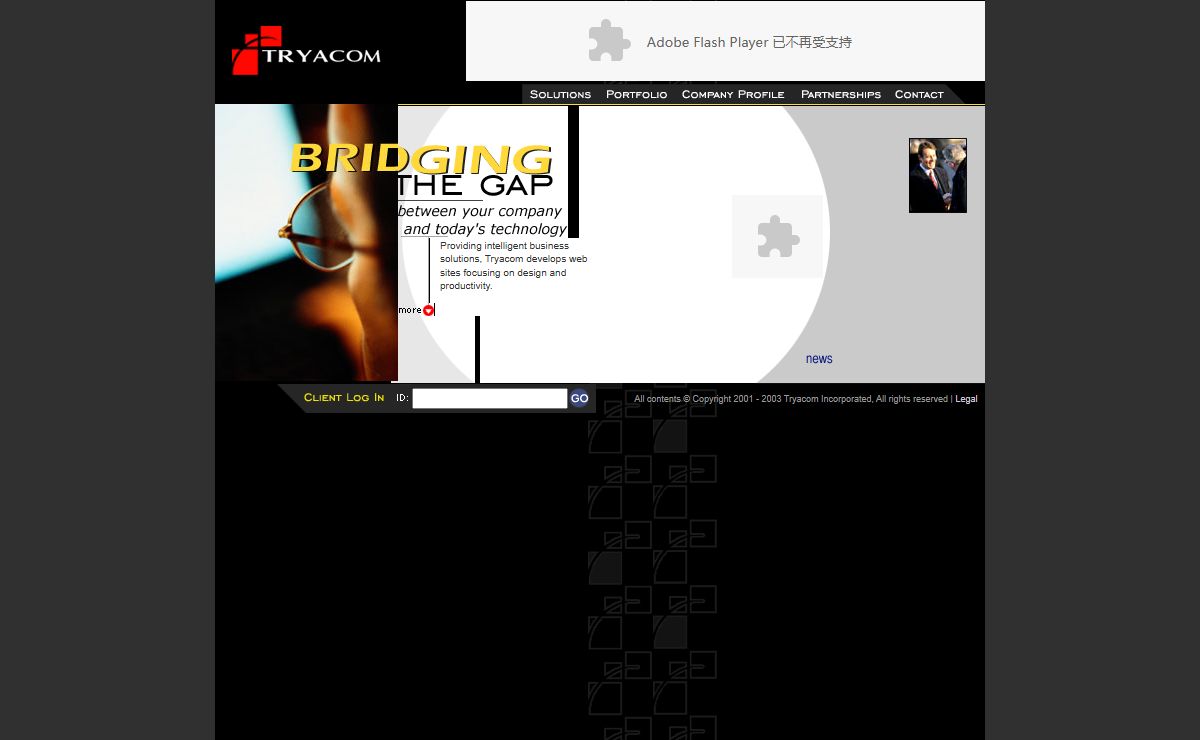Click the copyright 2001 - 2003 text
The height and width of the screenshot is (740, 1200).
click(791, 399)
